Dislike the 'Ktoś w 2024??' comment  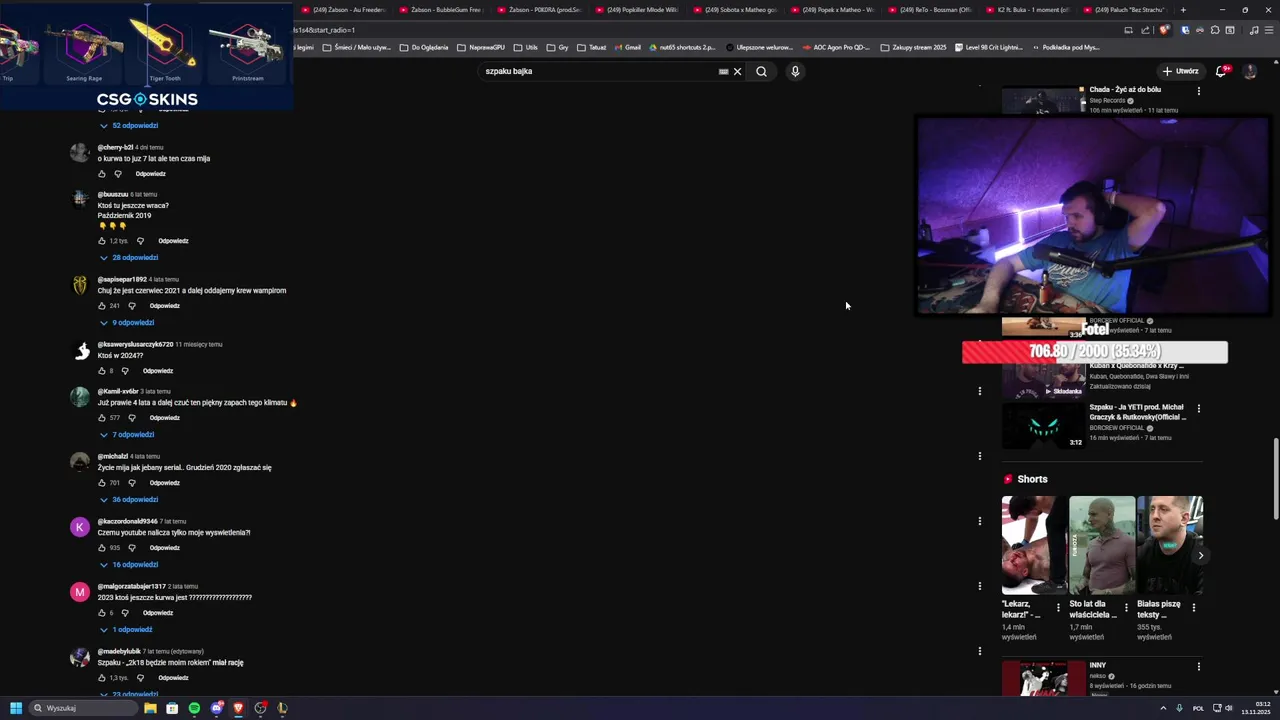[x=125, y=371]
